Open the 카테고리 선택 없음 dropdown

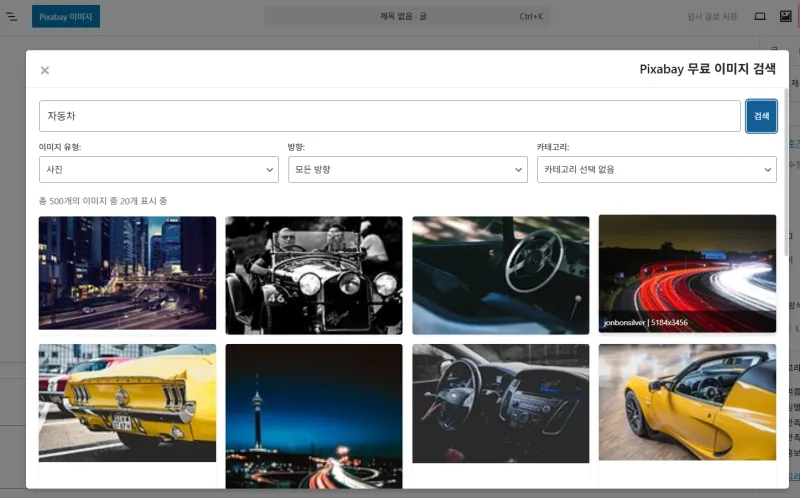[x=656, y=170]
